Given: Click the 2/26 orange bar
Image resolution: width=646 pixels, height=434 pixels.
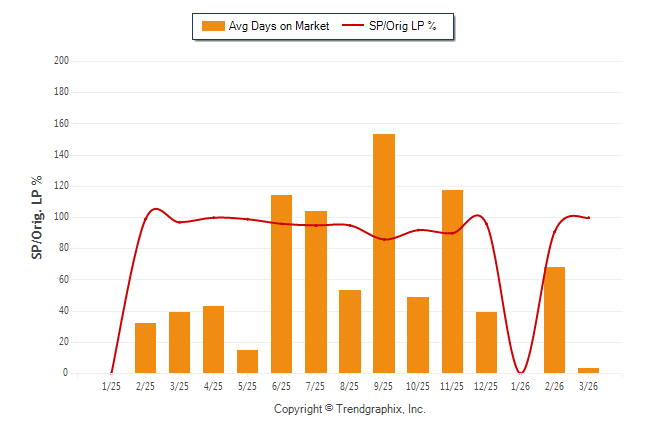Looking at the screenshot, I should (x=554, y=320).
